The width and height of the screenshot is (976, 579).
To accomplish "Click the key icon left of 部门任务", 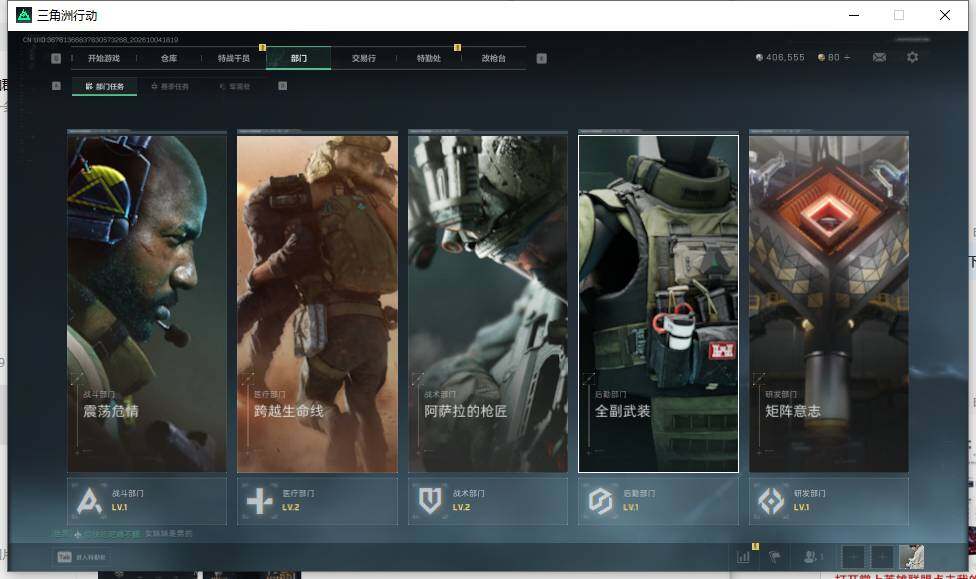I will pyautogui.click(x=56, y=86).
